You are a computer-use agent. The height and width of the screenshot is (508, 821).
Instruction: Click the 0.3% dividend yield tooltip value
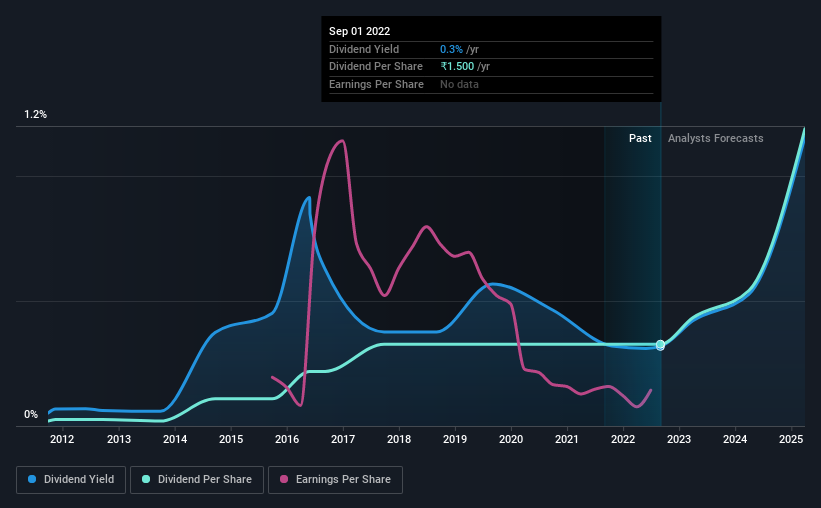(451, 49)
